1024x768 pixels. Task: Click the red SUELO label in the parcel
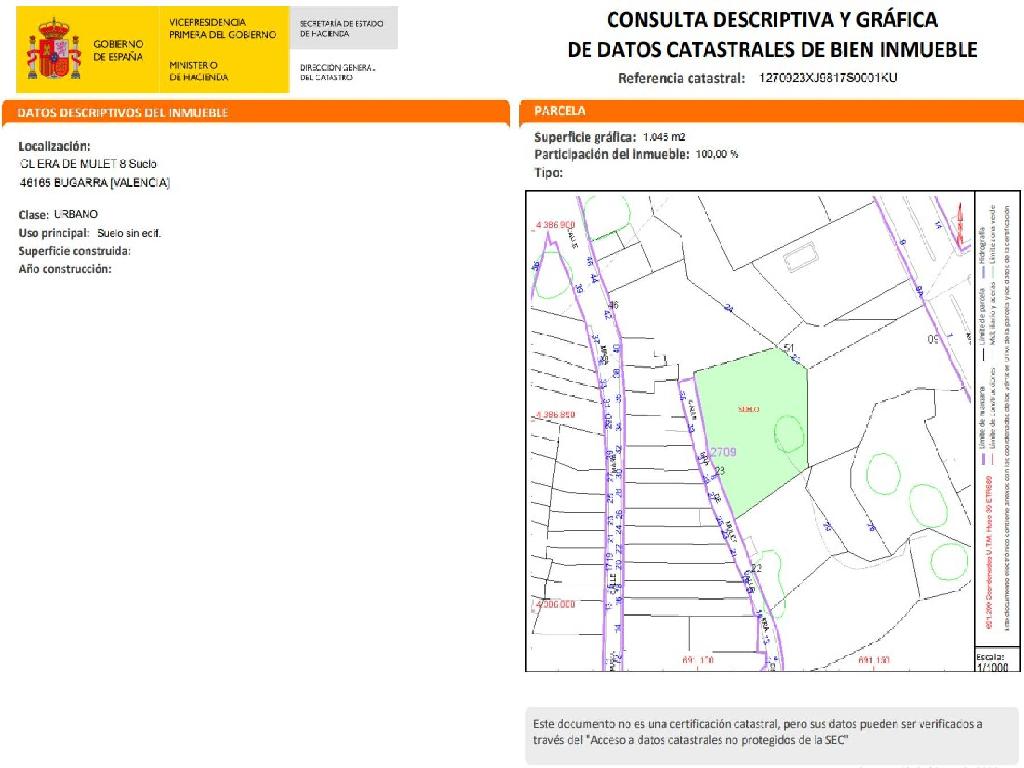[x=747, y=410]
